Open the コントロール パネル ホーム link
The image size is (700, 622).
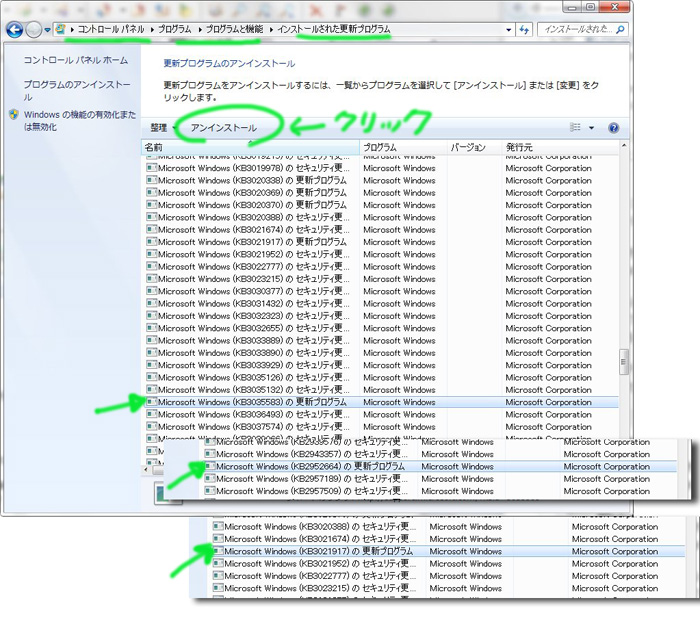pyautogui.click(x=75, y=60)
